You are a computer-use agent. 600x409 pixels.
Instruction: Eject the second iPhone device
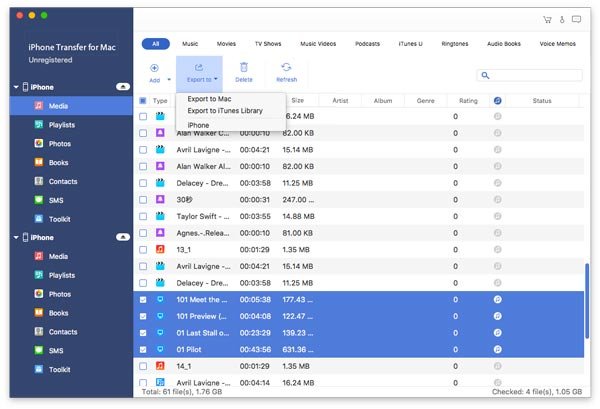[x=123, y=237]
